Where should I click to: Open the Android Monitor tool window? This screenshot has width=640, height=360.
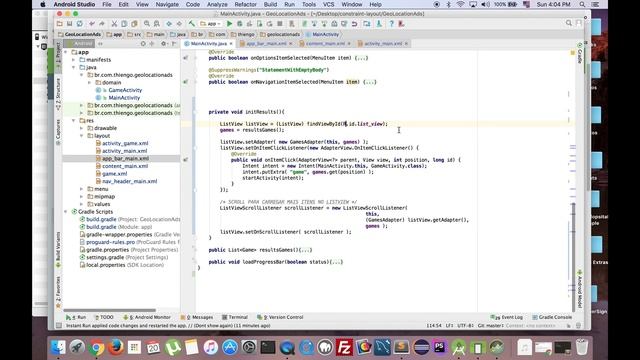tap(147, 317)
